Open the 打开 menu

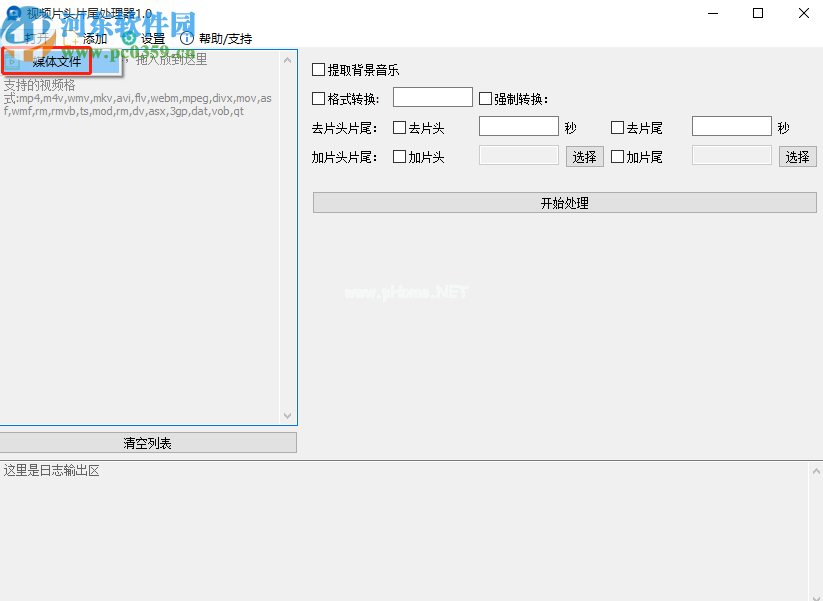tap(36, 38)
